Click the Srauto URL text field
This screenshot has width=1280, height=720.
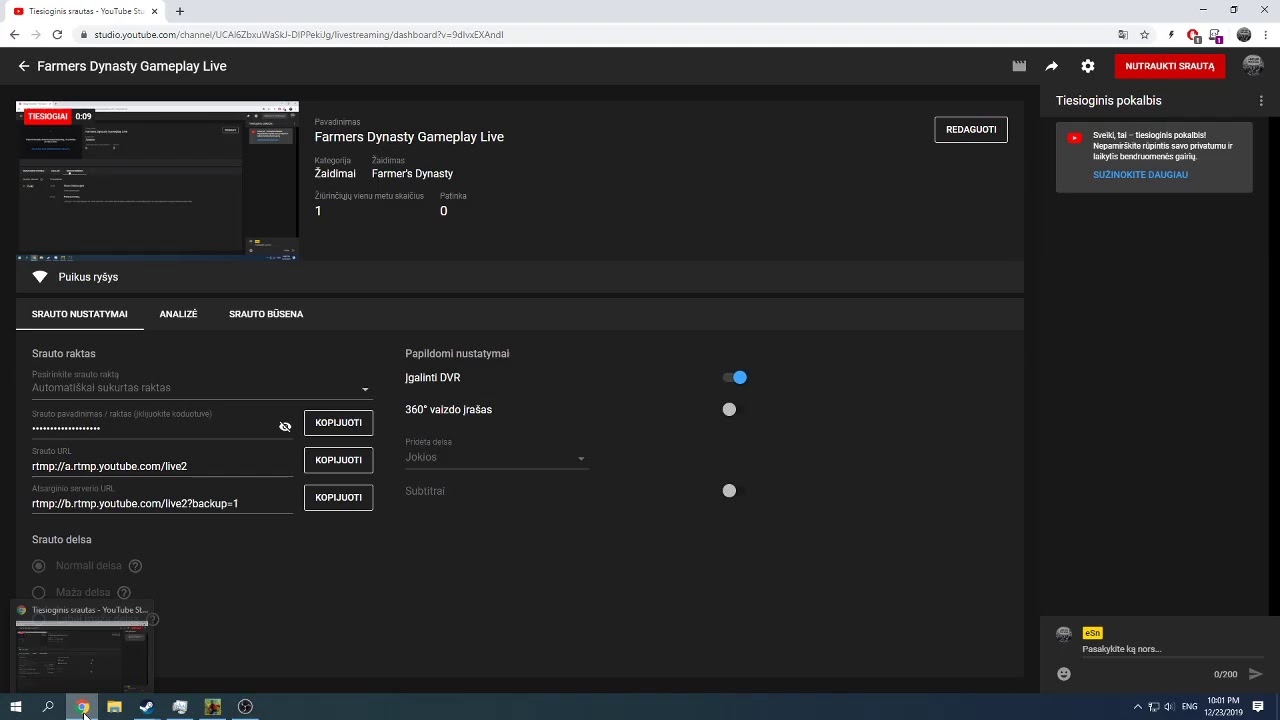tap(162, 466)
